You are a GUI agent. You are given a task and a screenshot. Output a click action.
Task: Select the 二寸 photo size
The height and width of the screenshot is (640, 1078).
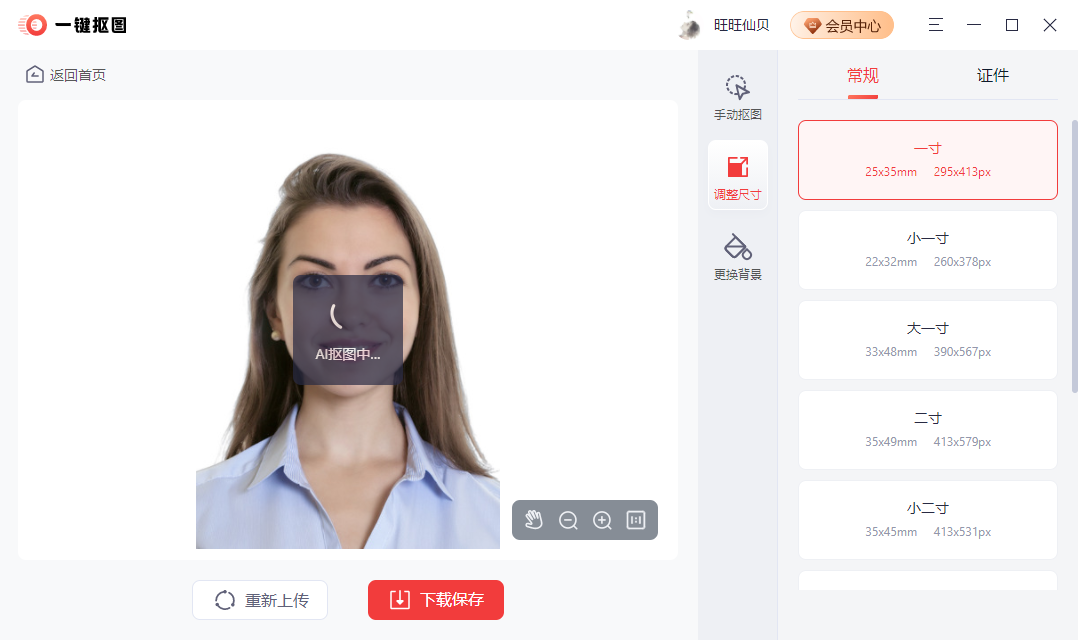927,430
